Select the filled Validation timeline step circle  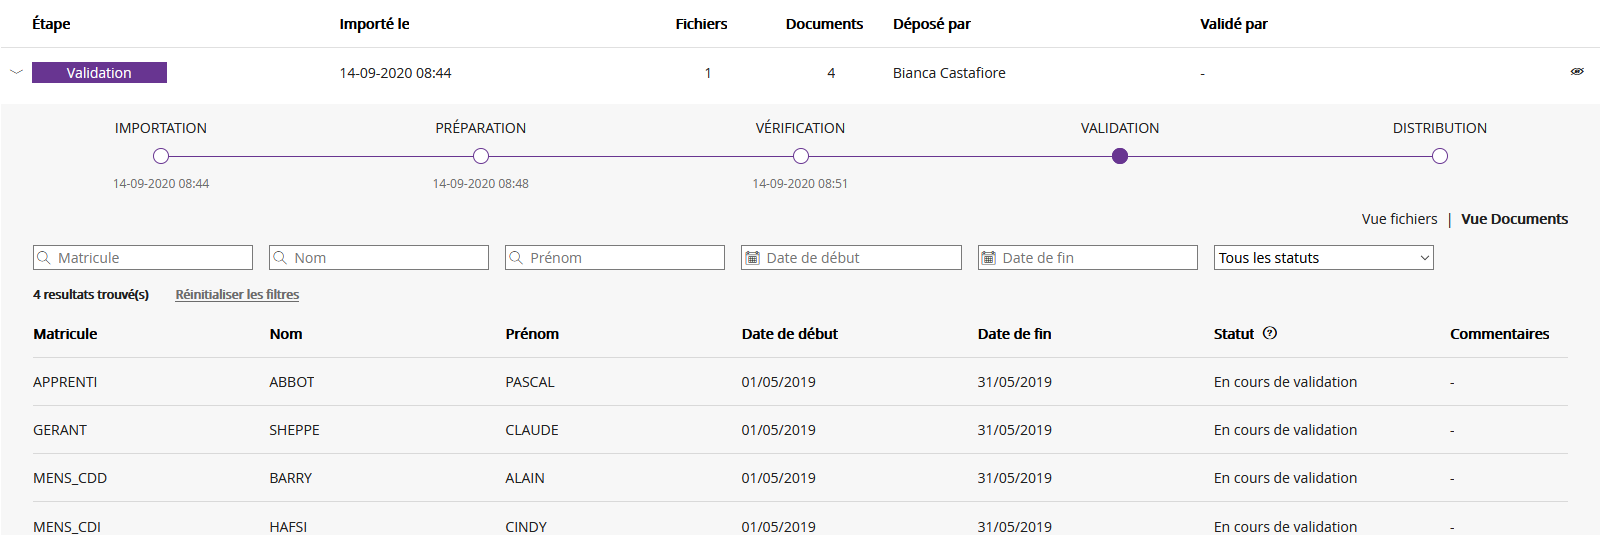[x=1120, y=156]
